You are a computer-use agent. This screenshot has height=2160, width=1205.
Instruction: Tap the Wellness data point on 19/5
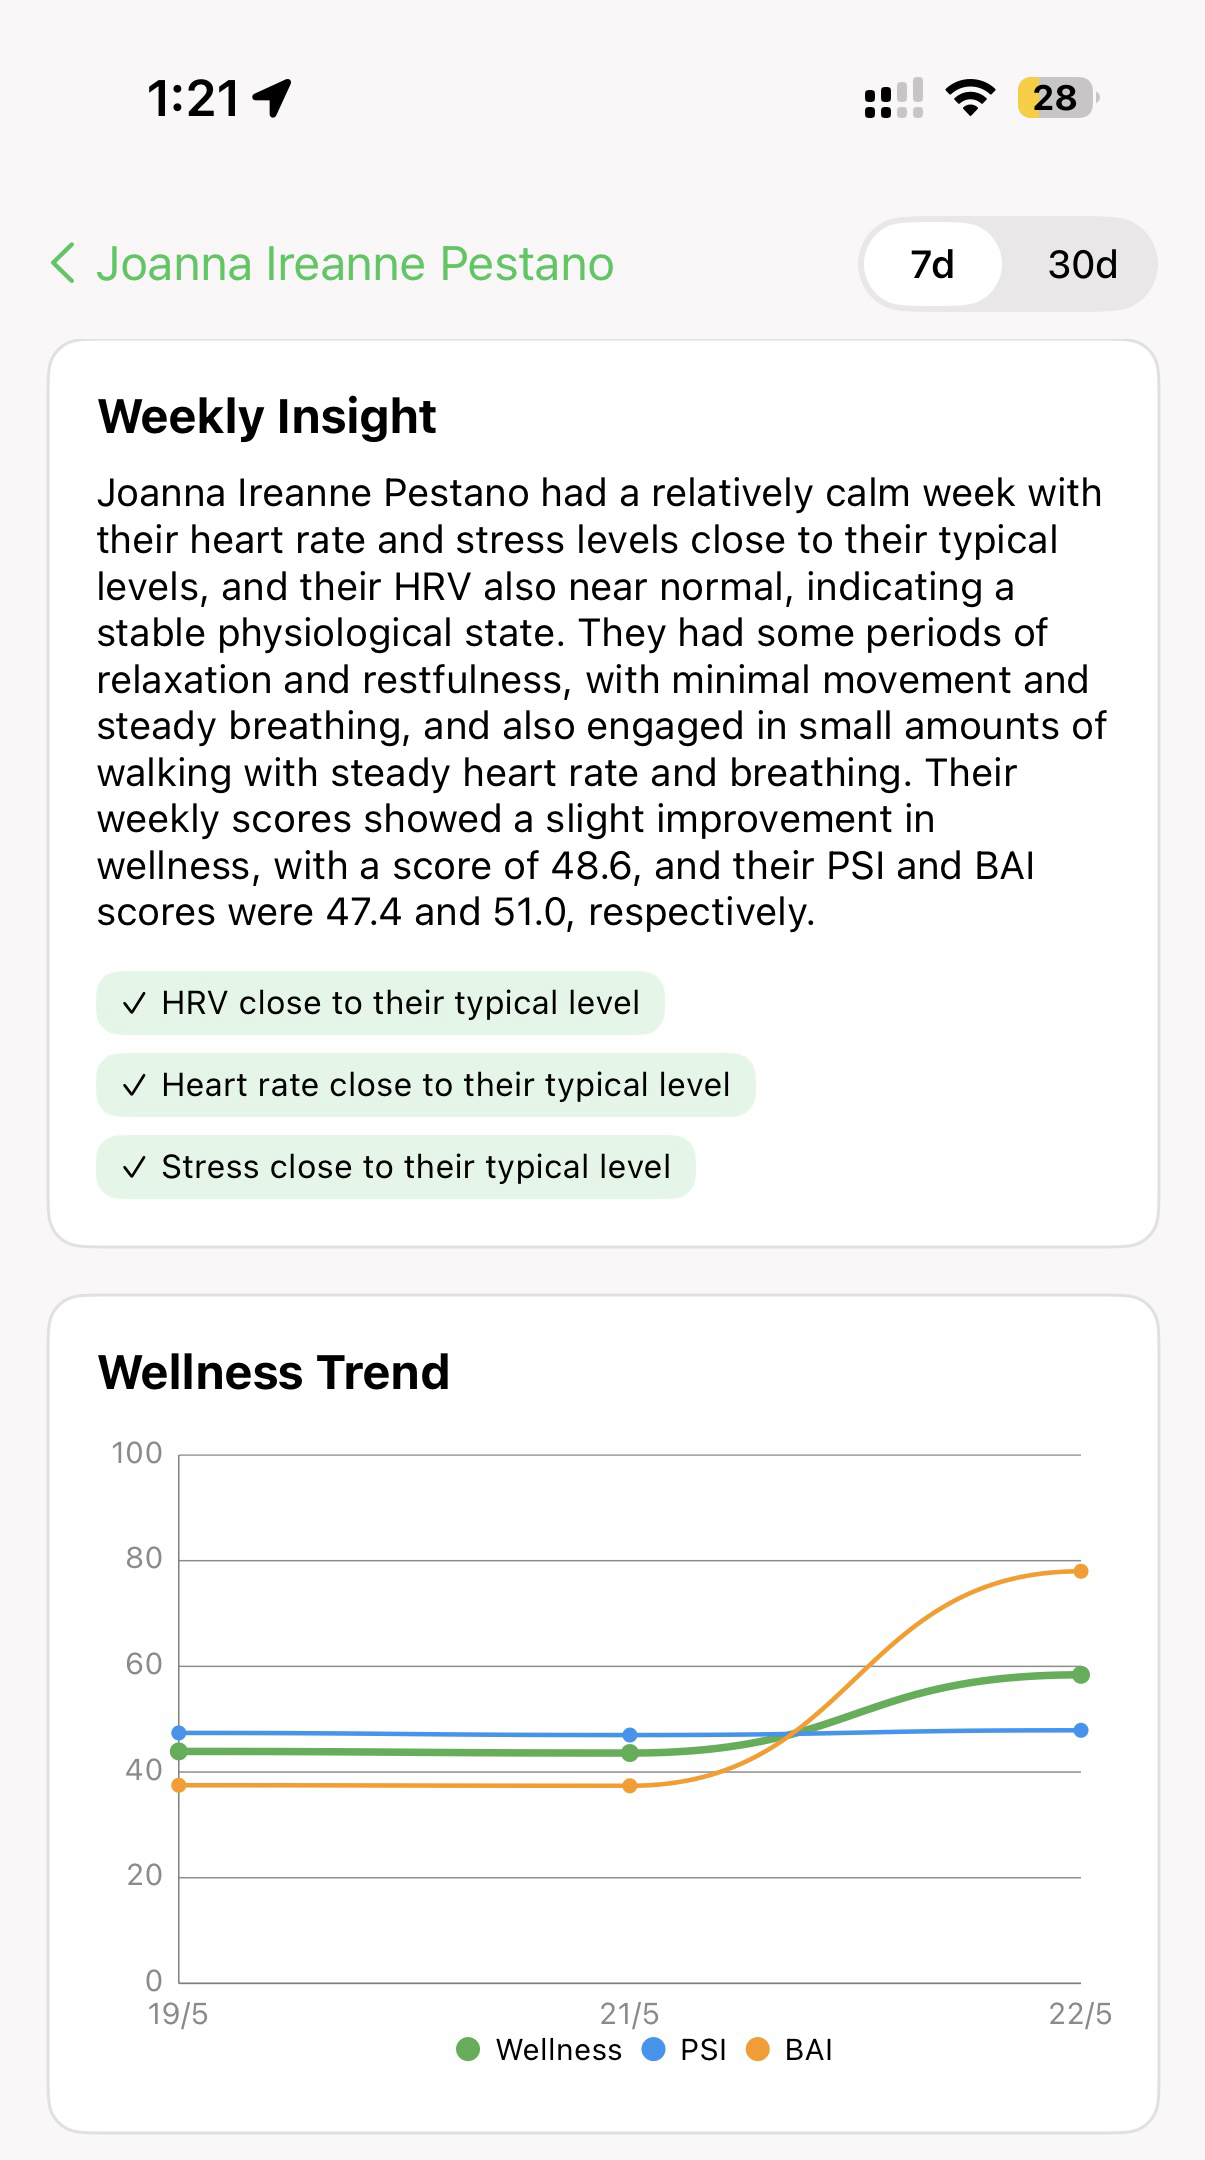(x=179, y=1751)
